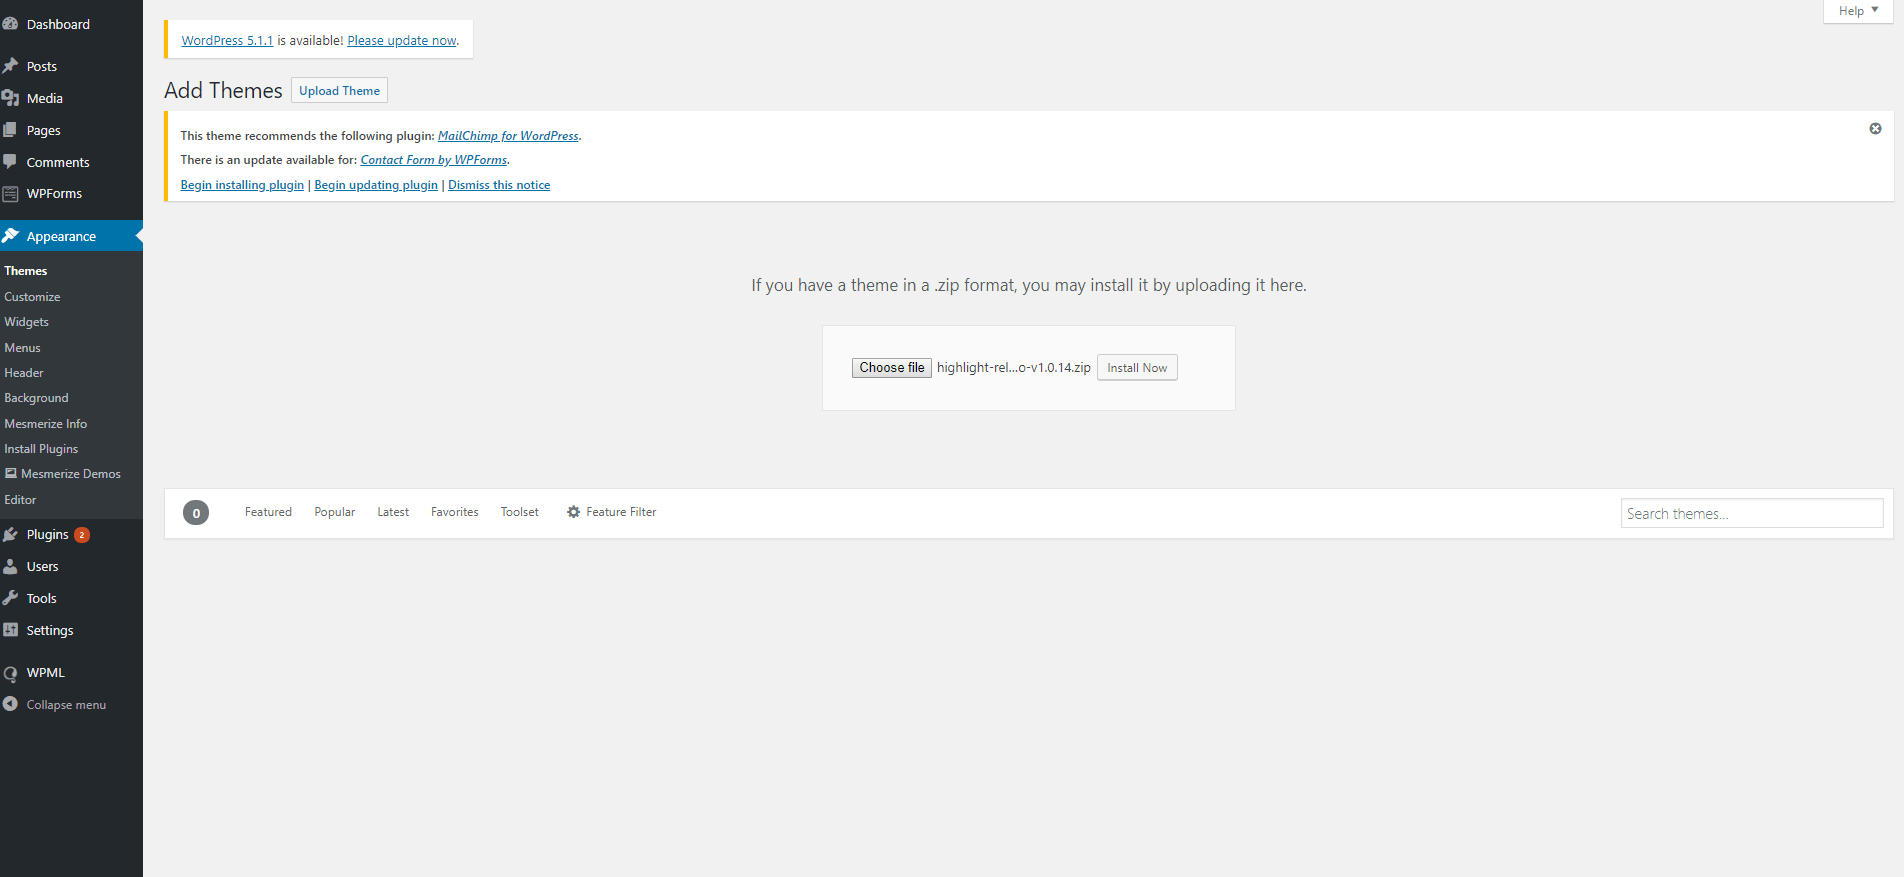Switch to the Popular themes tab
Image resolution: width=1904 pixels, height=877 pixels.
point(334,512)
